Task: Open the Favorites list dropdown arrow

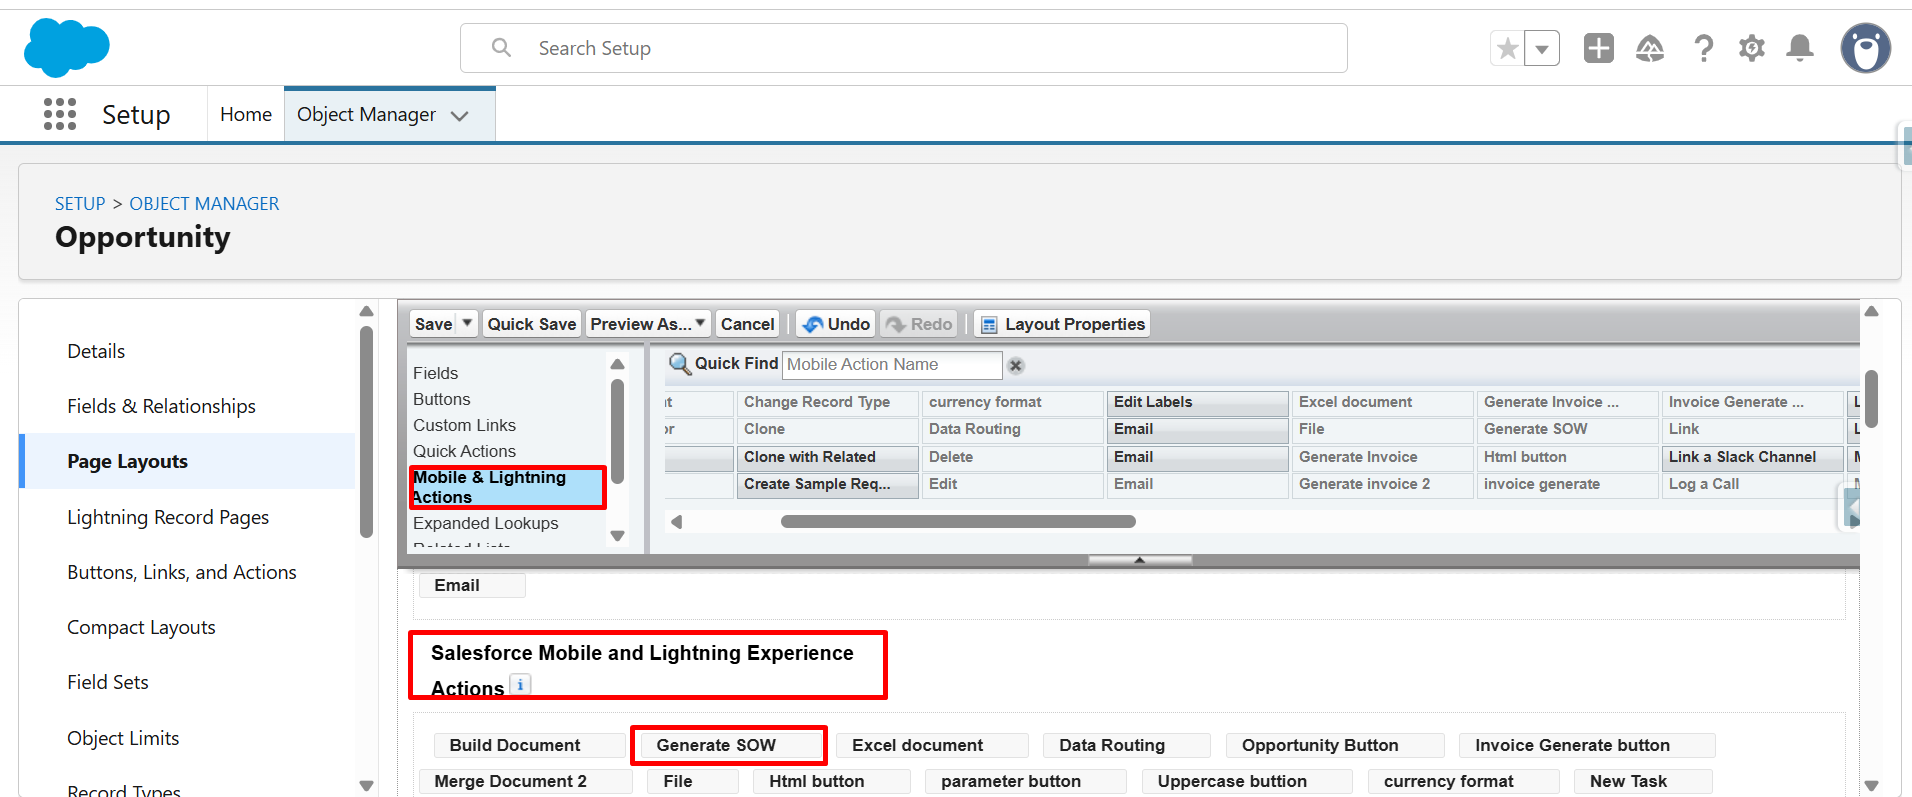Action: 1542,48
